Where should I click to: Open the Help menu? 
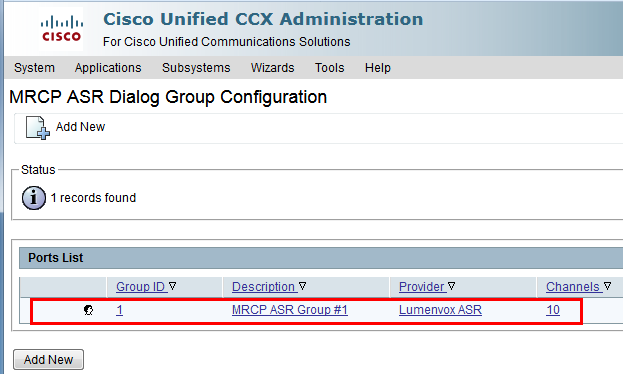click(378, 68)
